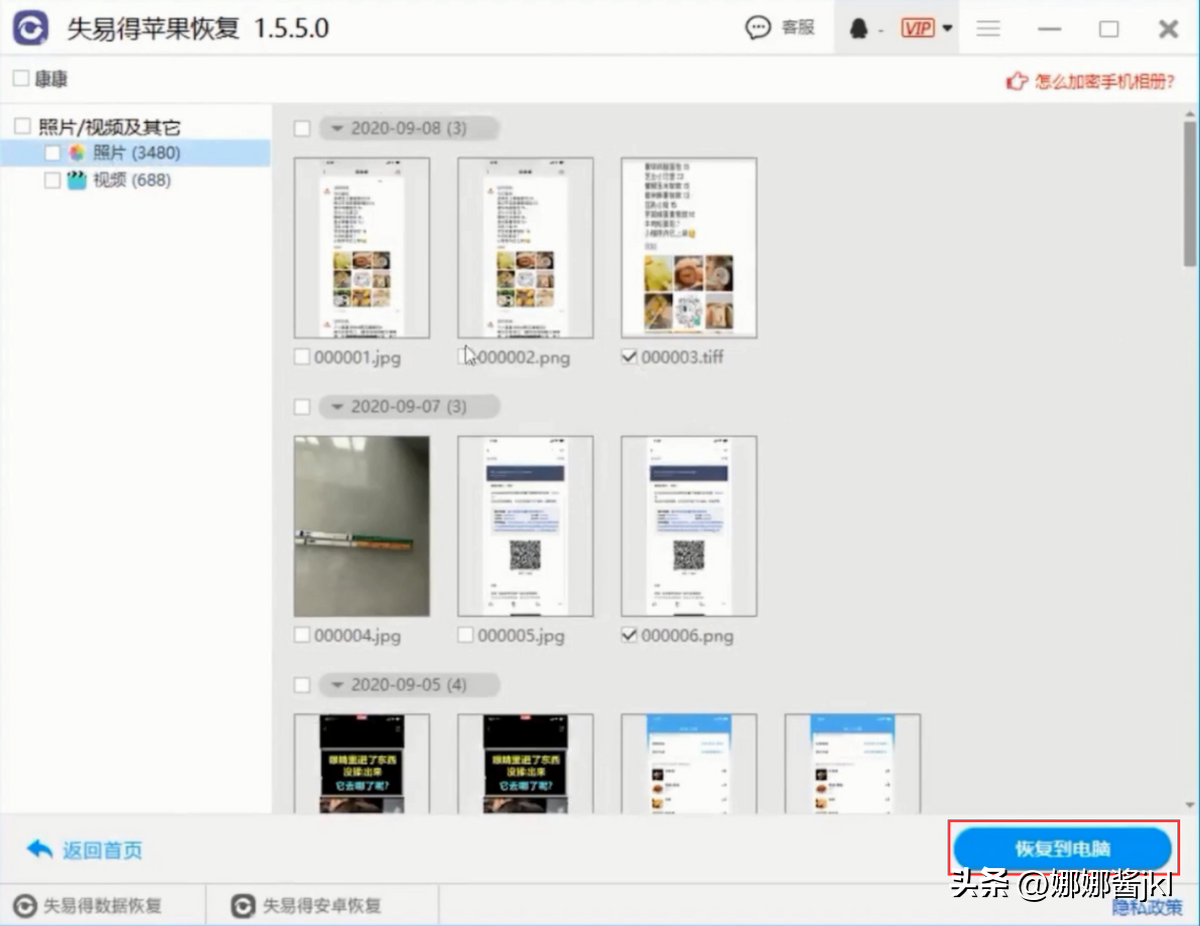The width and height of the screenshot is (1200, 926).
Task: Collapse the 2020-09-07 (3) group
Action: click(338, 407)
